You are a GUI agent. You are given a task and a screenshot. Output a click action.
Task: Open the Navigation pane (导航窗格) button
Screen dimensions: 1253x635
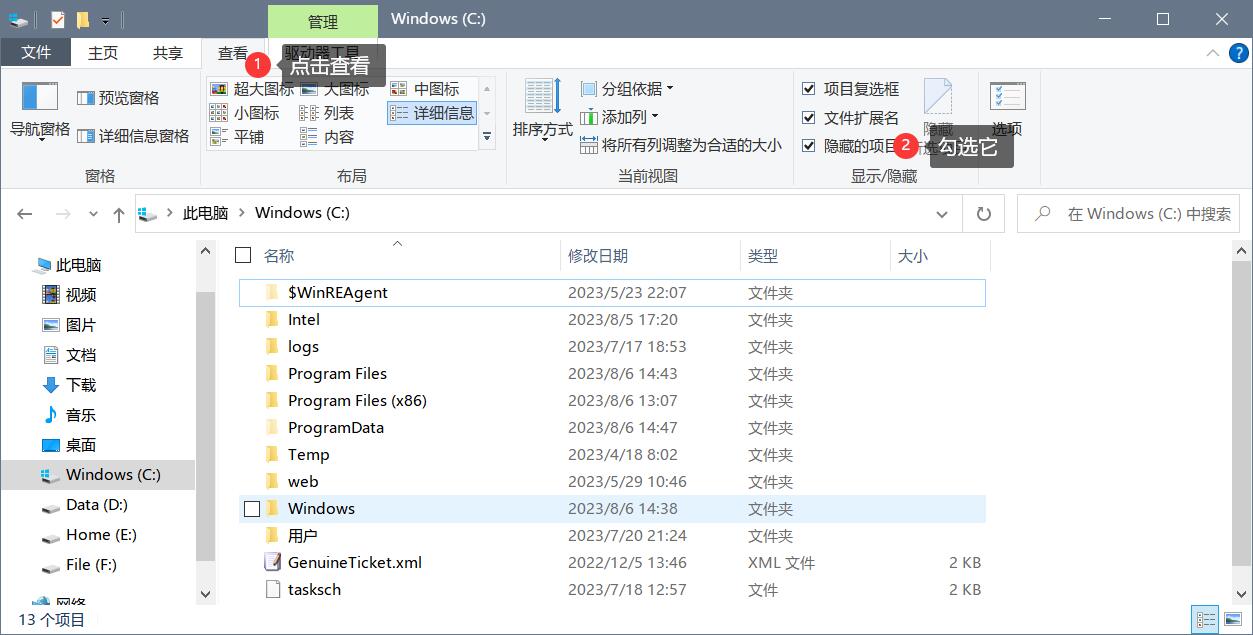40,111
